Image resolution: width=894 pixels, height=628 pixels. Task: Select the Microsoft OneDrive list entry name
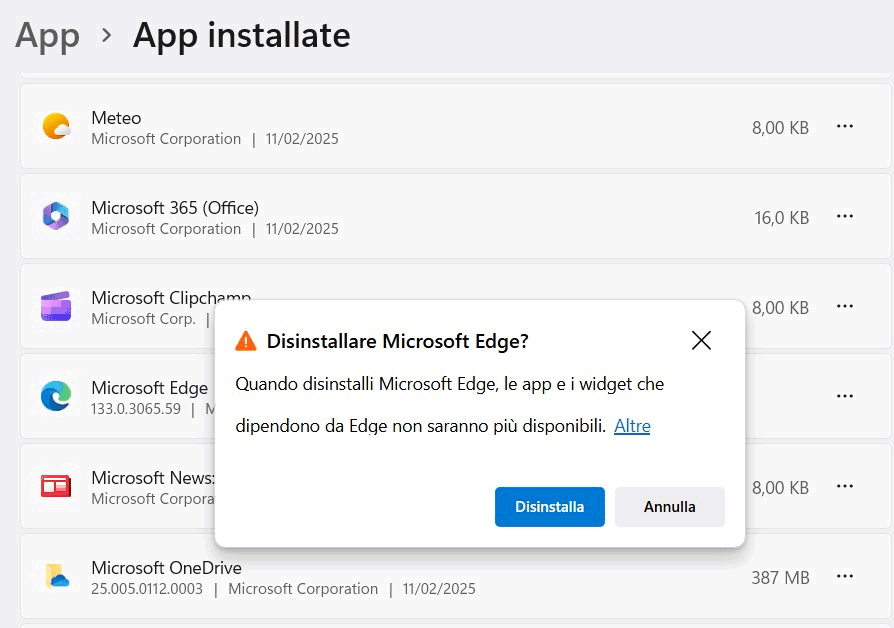click(x=166, y=568)
